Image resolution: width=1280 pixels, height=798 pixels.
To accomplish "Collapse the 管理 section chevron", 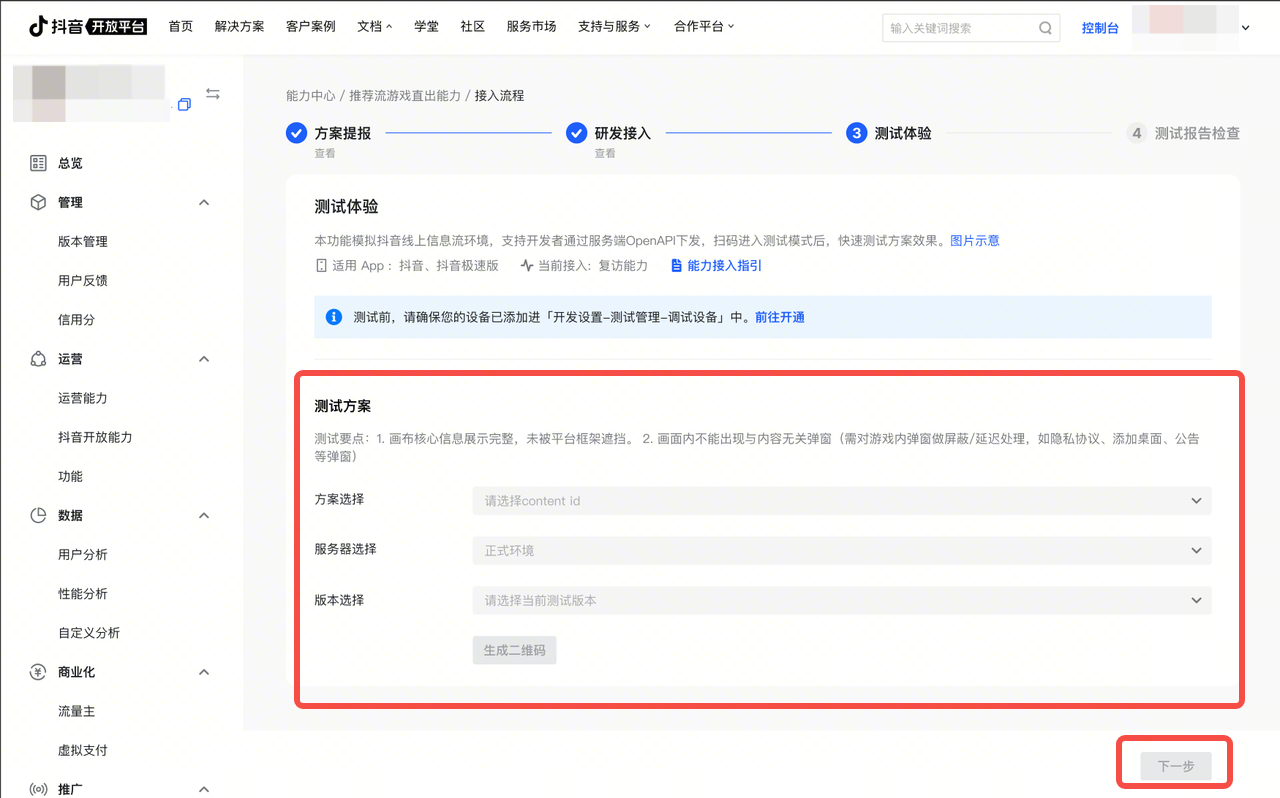I will pos(204,202).
